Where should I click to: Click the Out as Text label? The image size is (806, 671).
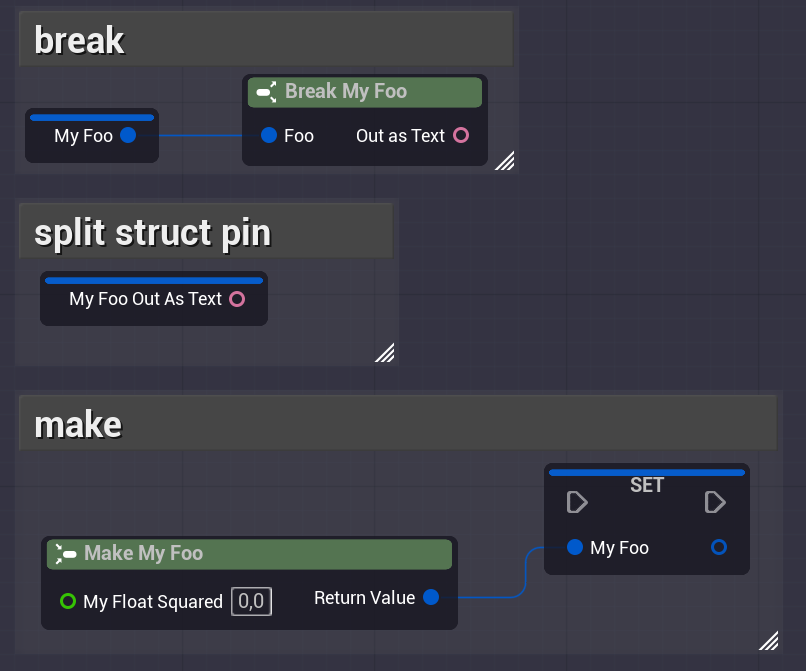400,136
